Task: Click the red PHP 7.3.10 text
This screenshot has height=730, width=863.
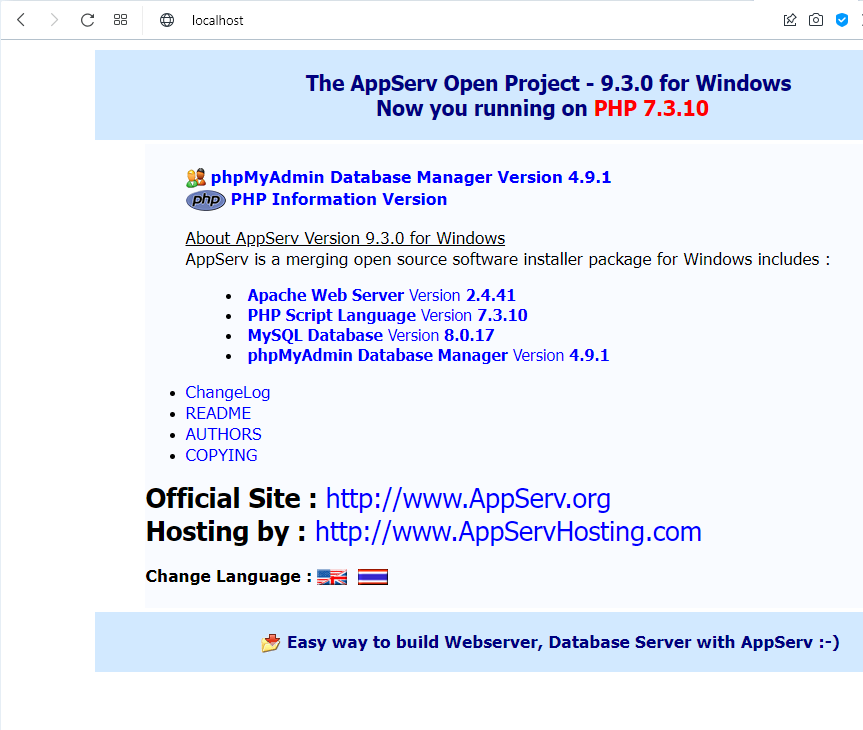Action: tap(651, 108)
